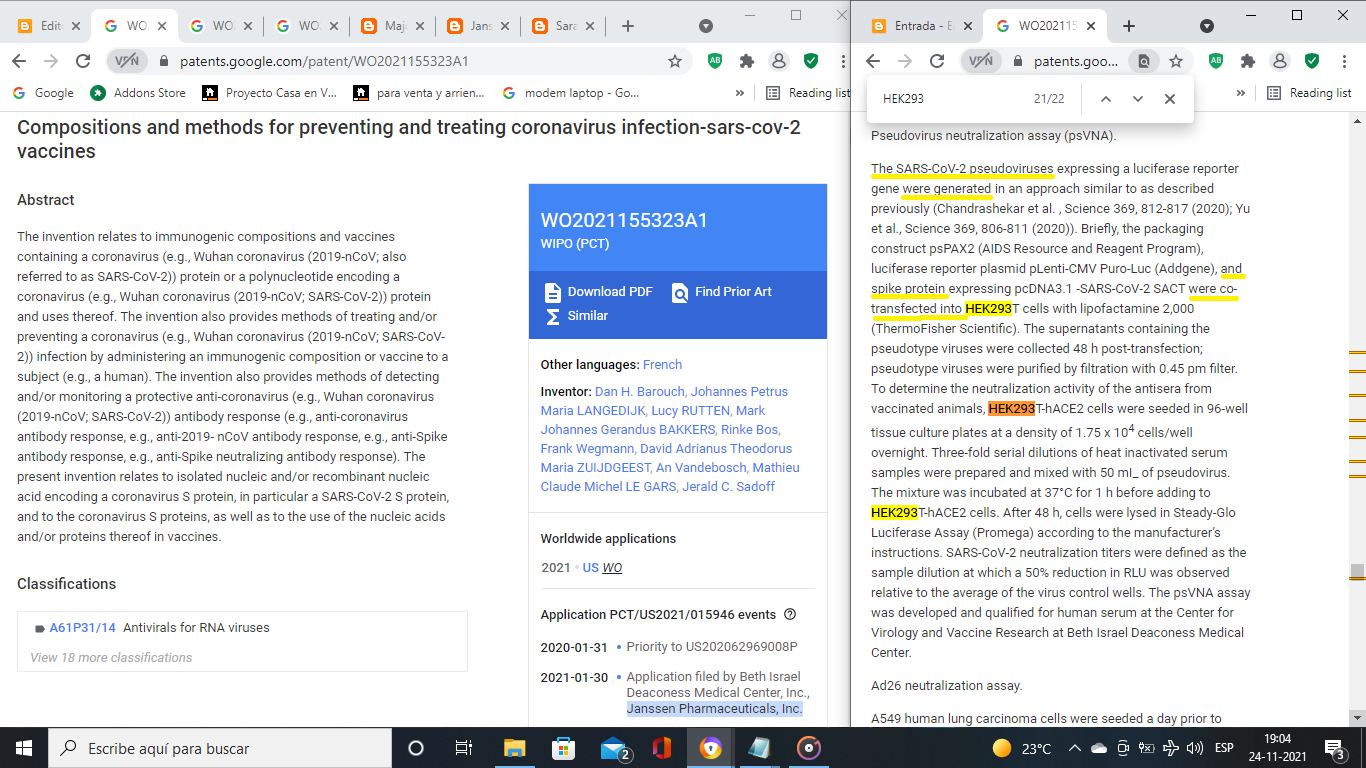Show hidden system tray icons
1366x768 pixels.
coord(1074,748)
